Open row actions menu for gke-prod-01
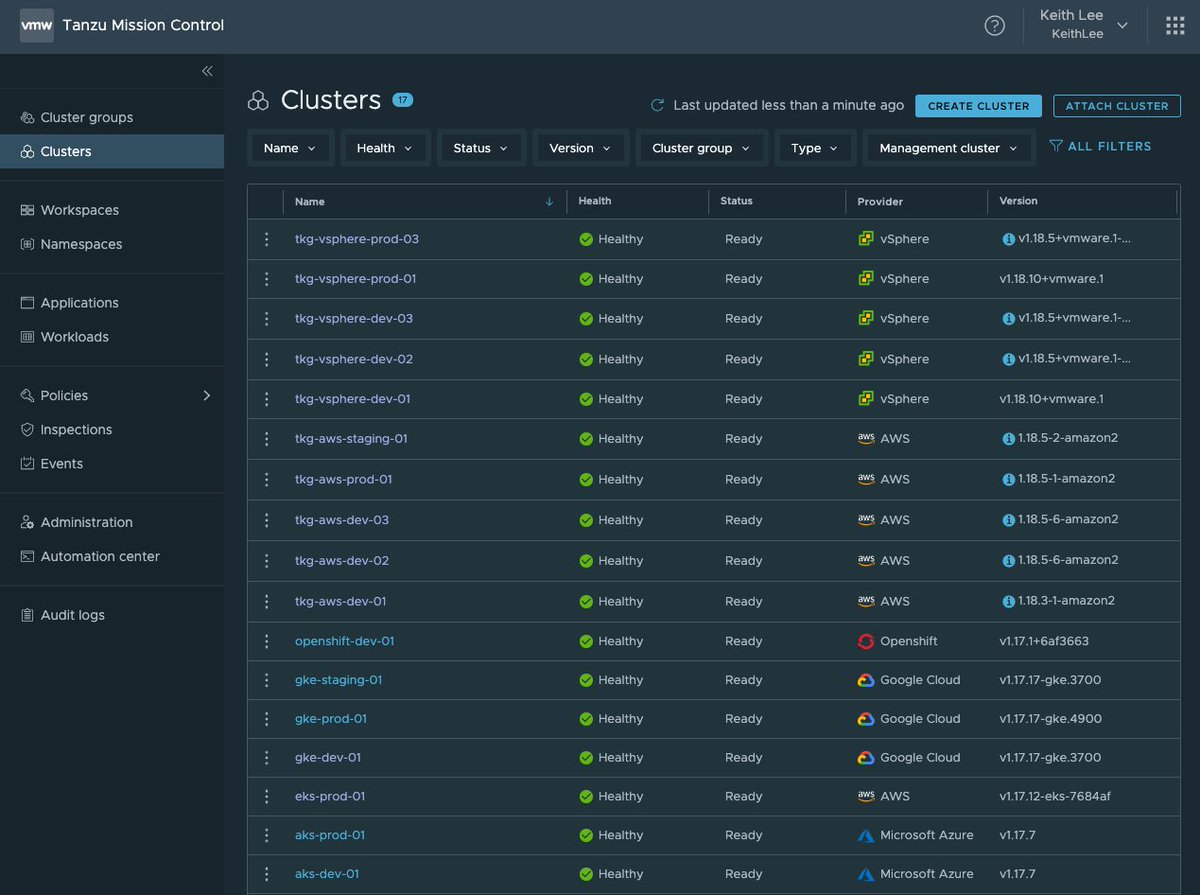1200x895 pixels. 266,719
